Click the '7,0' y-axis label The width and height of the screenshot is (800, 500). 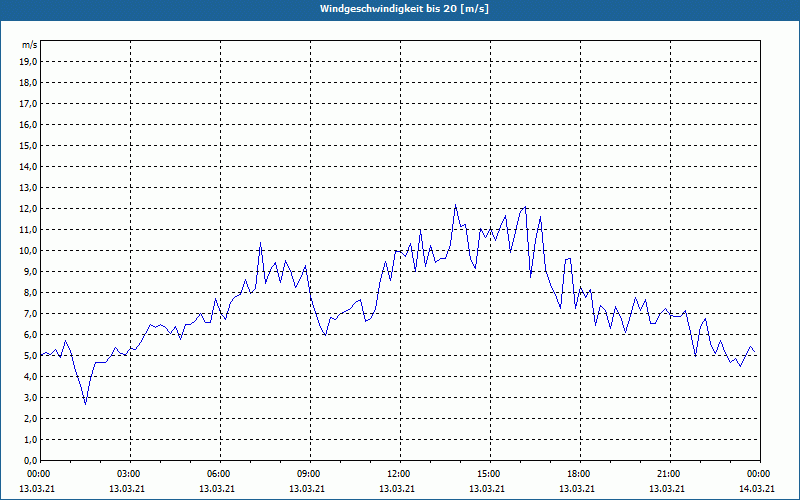30,314
